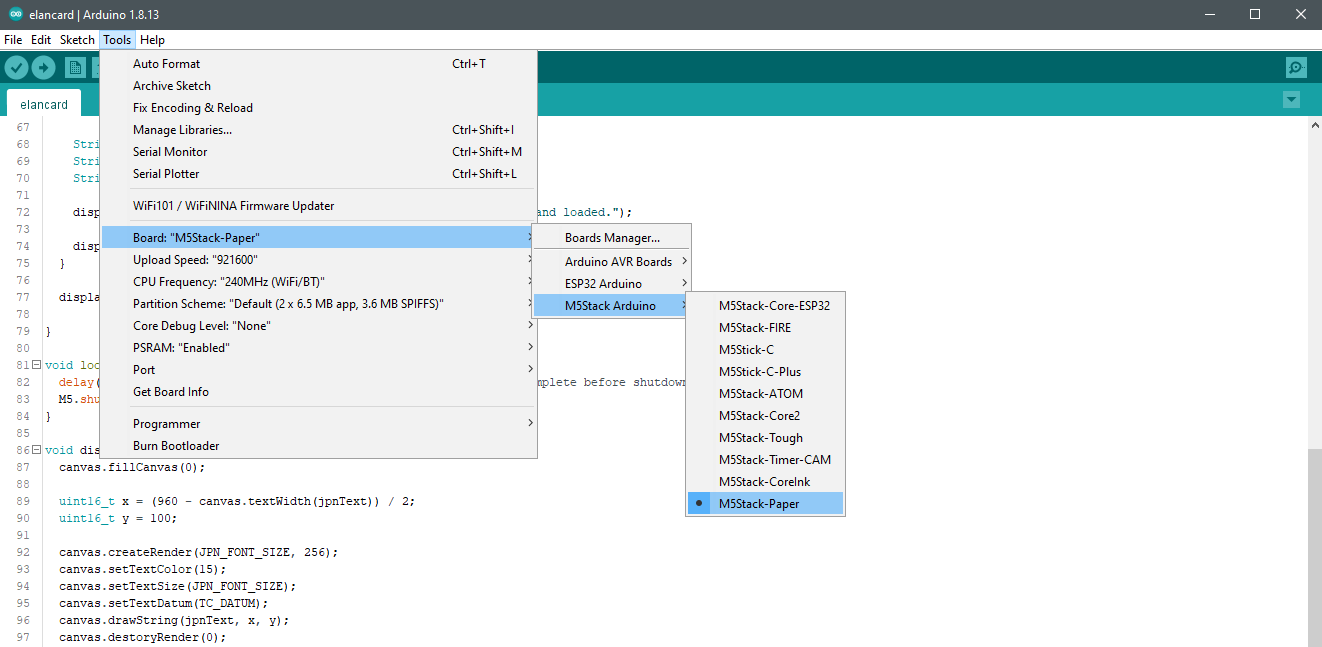Select the elancard sketch tab
The height and width of the screenshot is (647, 1322).
(44, 104)
